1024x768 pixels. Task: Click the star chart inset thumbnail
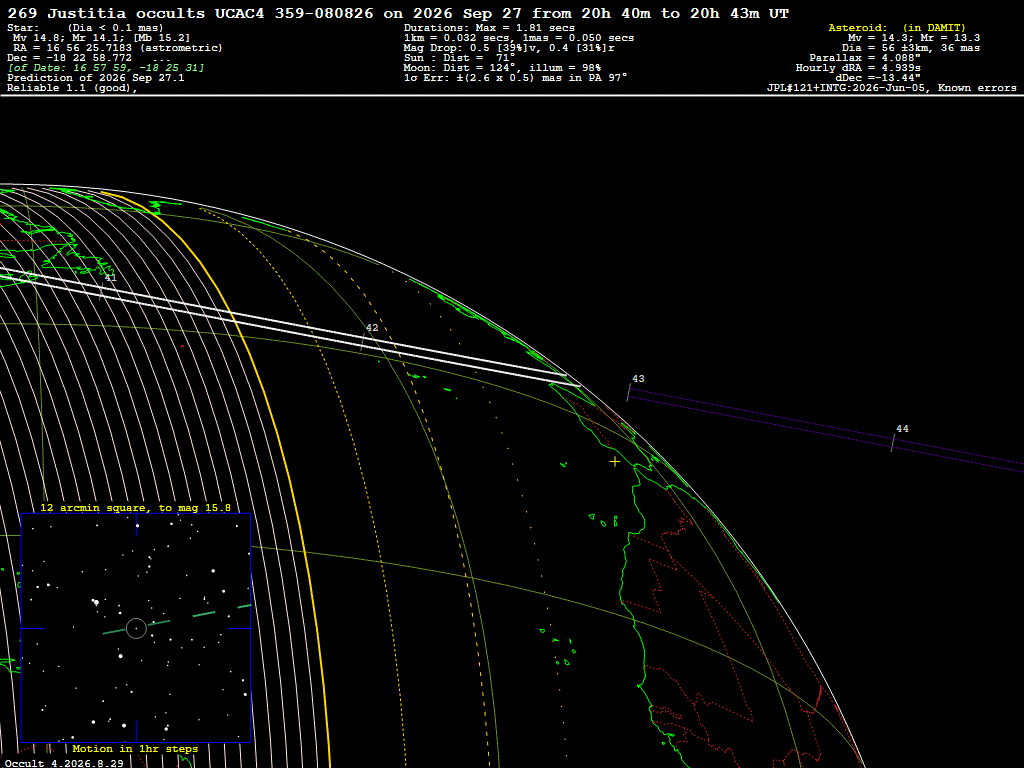click(x=136, y=628)
